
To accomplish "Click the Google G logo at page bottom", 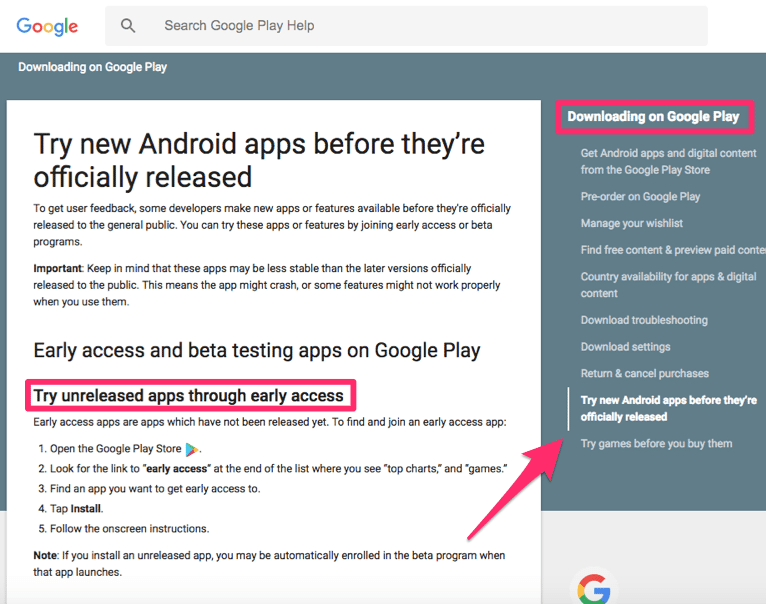I will pos(594,587).
